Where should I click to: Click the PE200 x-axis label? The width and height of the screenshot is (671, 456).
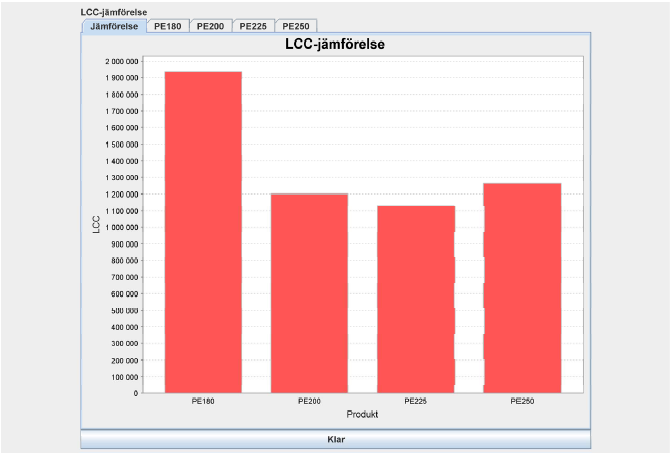pyautogui.click(x=309, y=401)
